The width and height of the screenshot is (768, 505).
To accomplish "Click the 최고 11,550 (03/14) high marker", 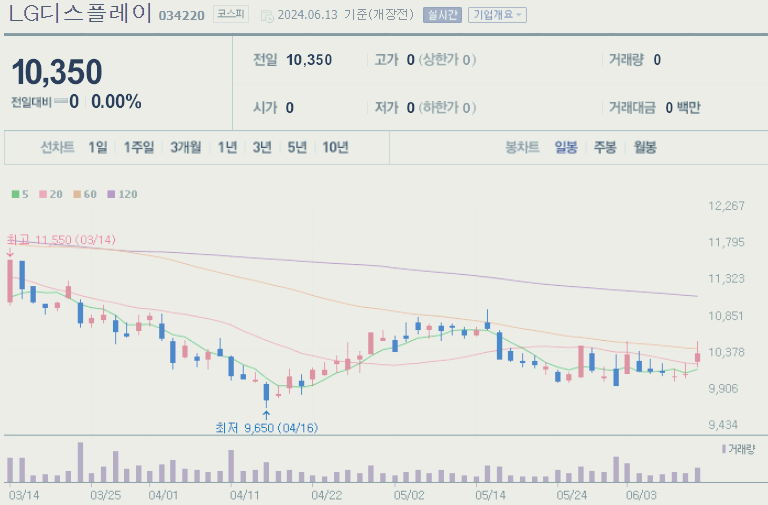I will [x=61, y=240].
